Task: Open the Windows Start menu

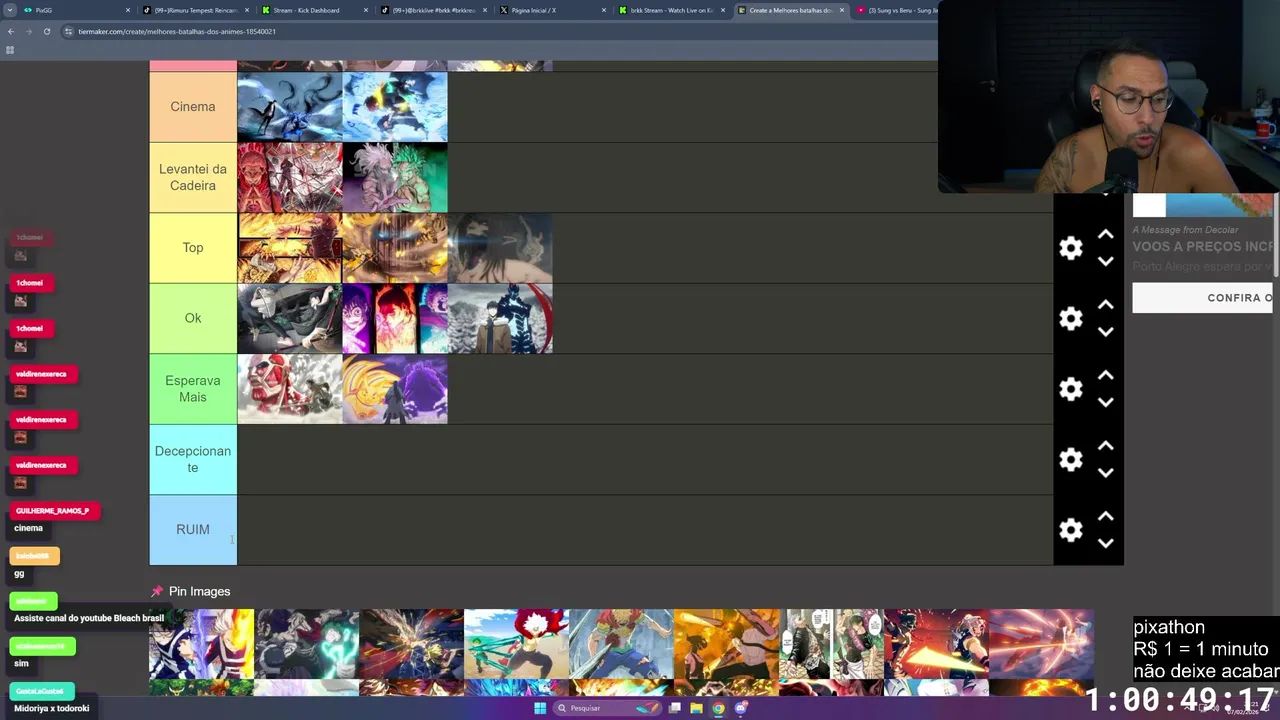Action: 540,708
